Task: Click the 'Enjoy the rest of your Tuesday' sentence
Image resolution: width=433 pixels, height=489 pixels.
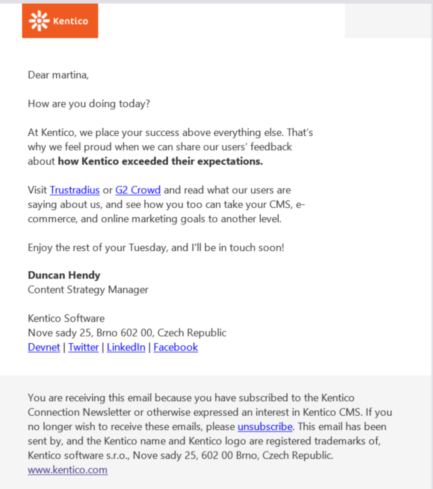Action: (156, 248)
